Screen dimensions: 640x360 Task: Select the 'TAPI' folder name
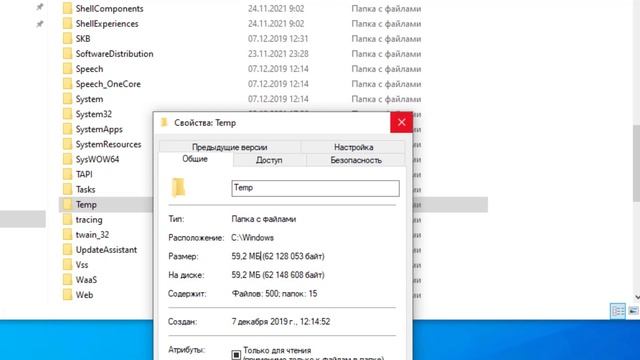click(x=84, y=174)
